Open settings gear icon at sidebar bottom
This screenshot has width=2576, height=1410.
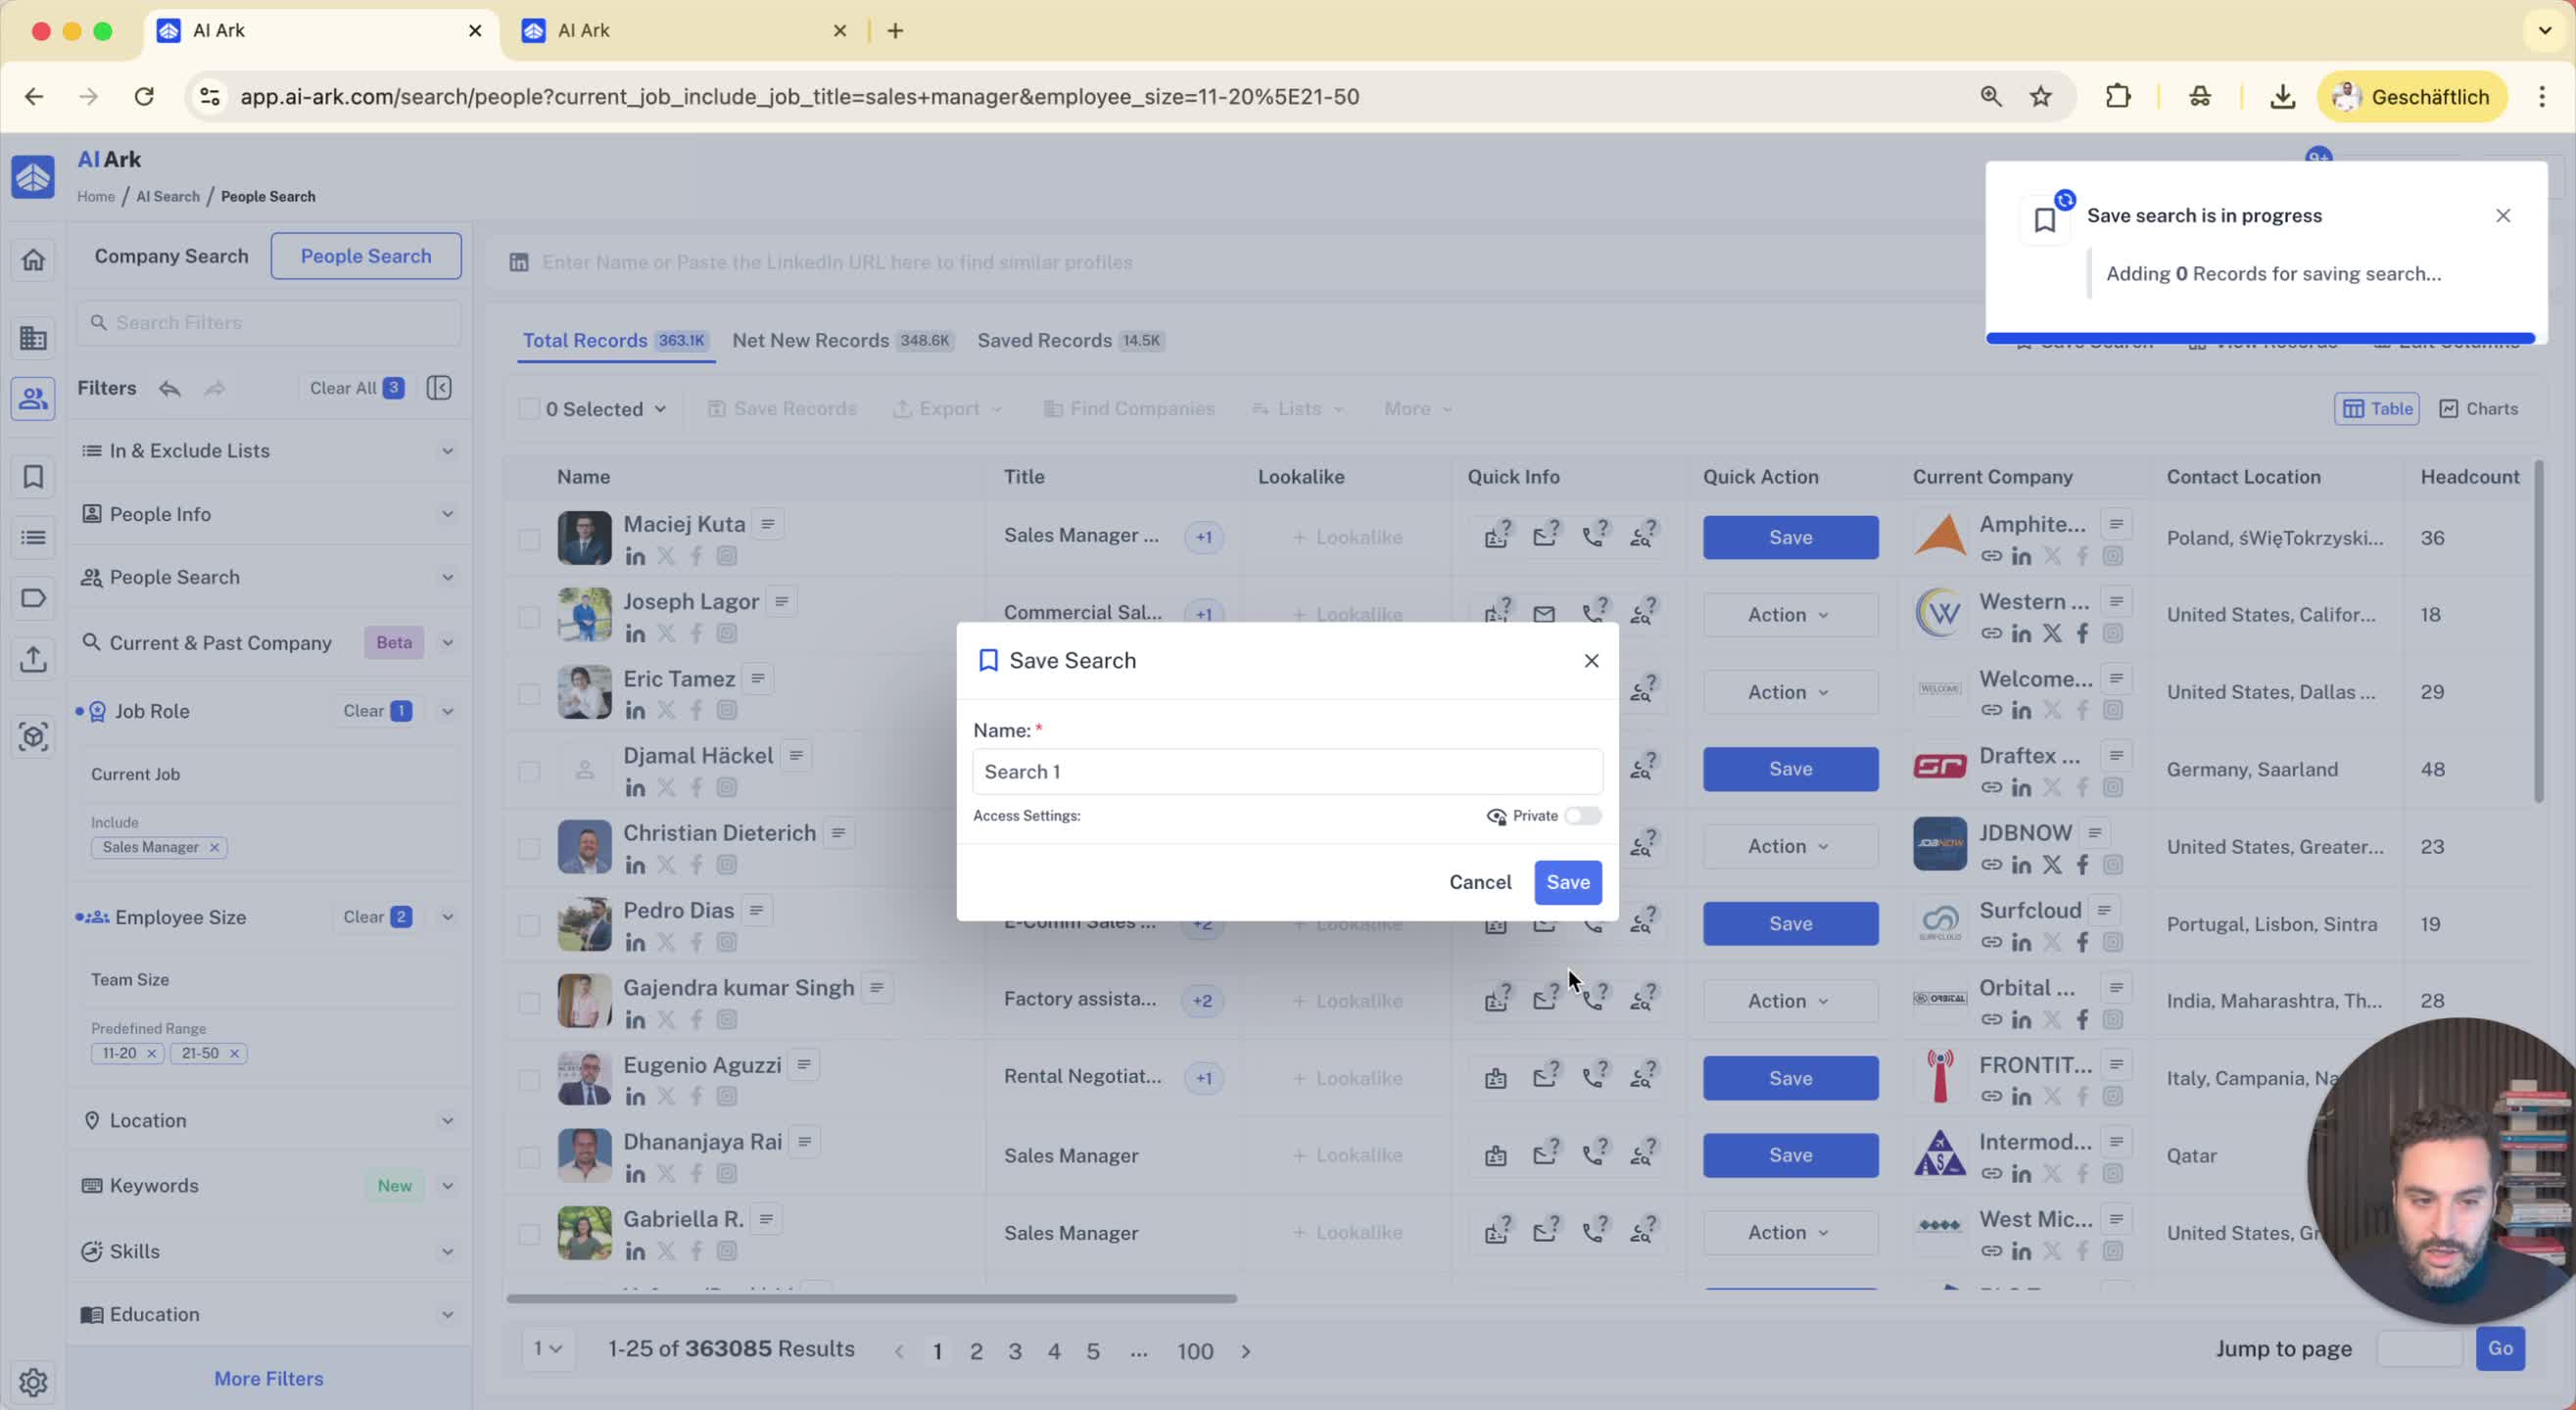point(33,1381)
